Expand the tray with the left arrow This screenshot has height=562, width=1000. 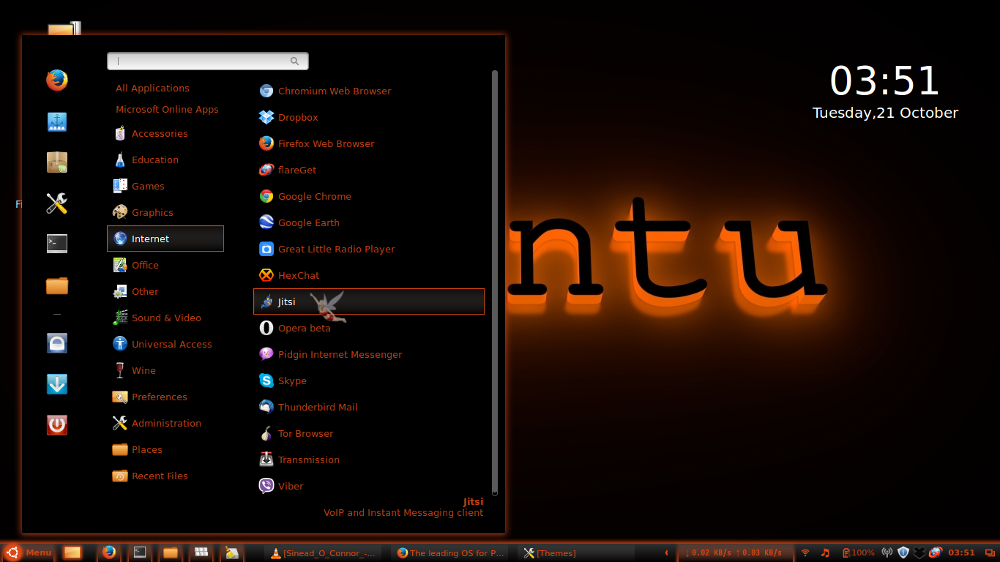tap(666, 553)
